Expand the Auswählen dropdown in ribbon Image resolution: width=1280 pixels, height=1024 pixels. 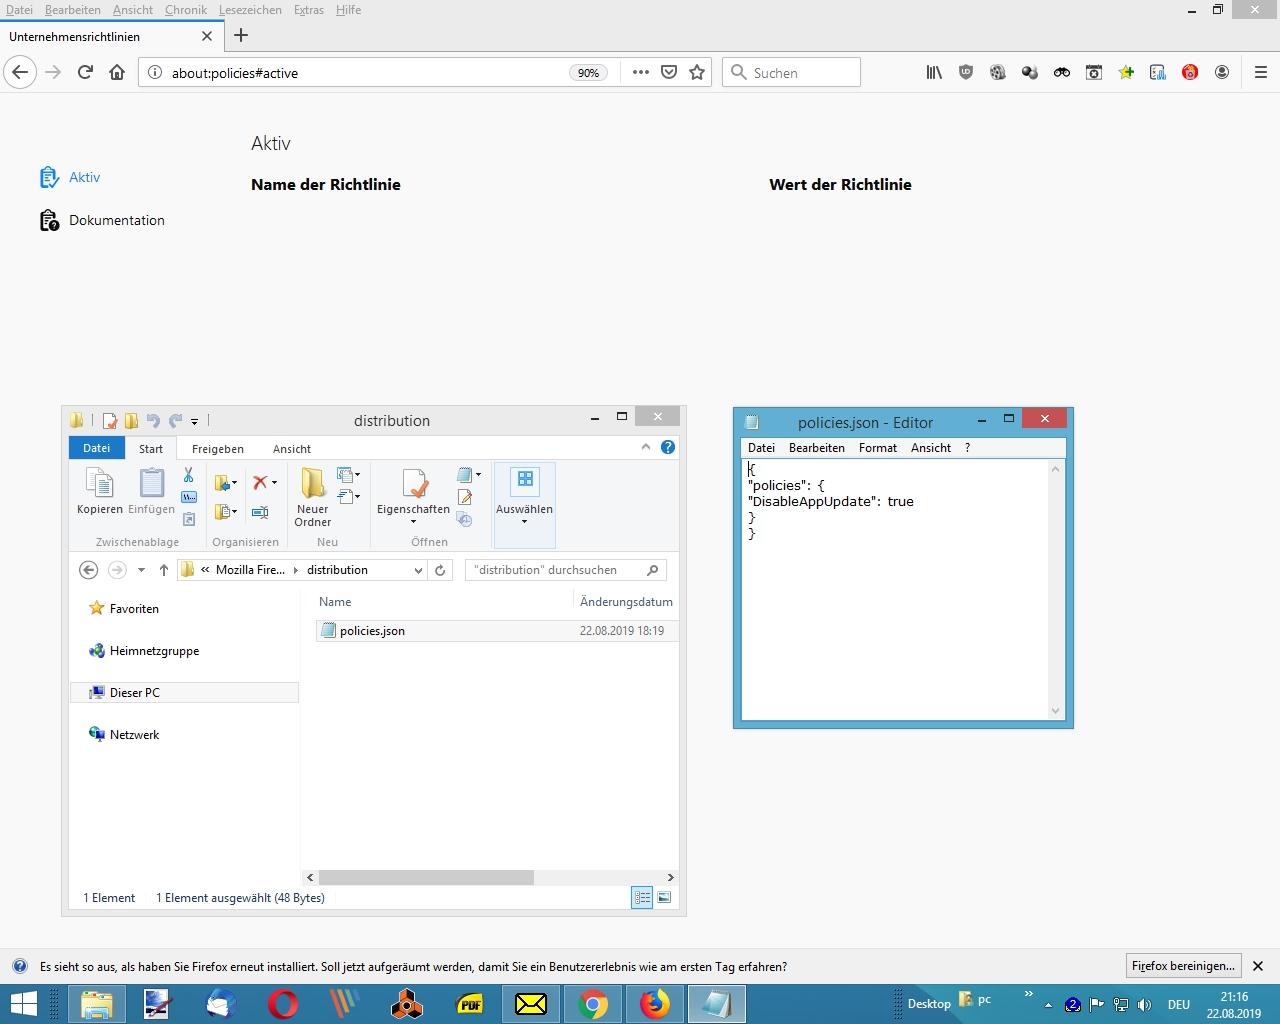coord(524,521)
